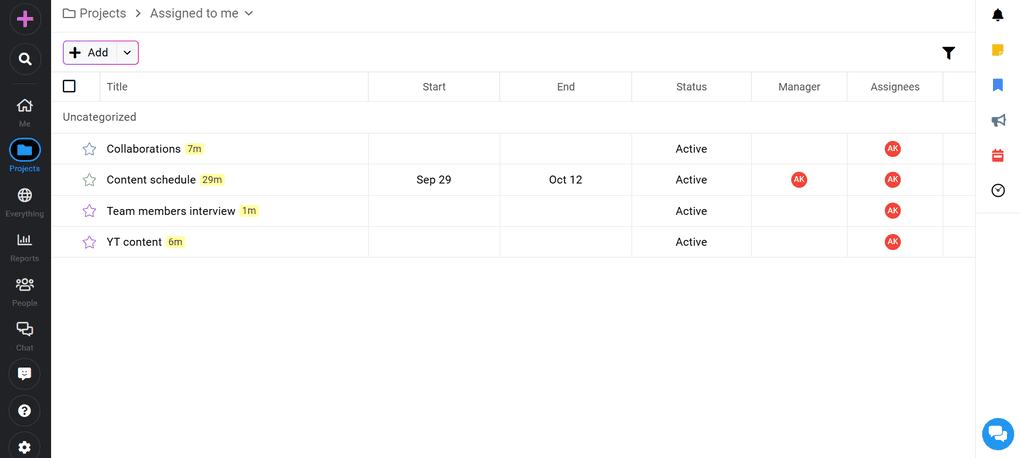Tick the select-all checkbox in header
Viewport: 1020px width, 458px height.
(x=69, y=86)
